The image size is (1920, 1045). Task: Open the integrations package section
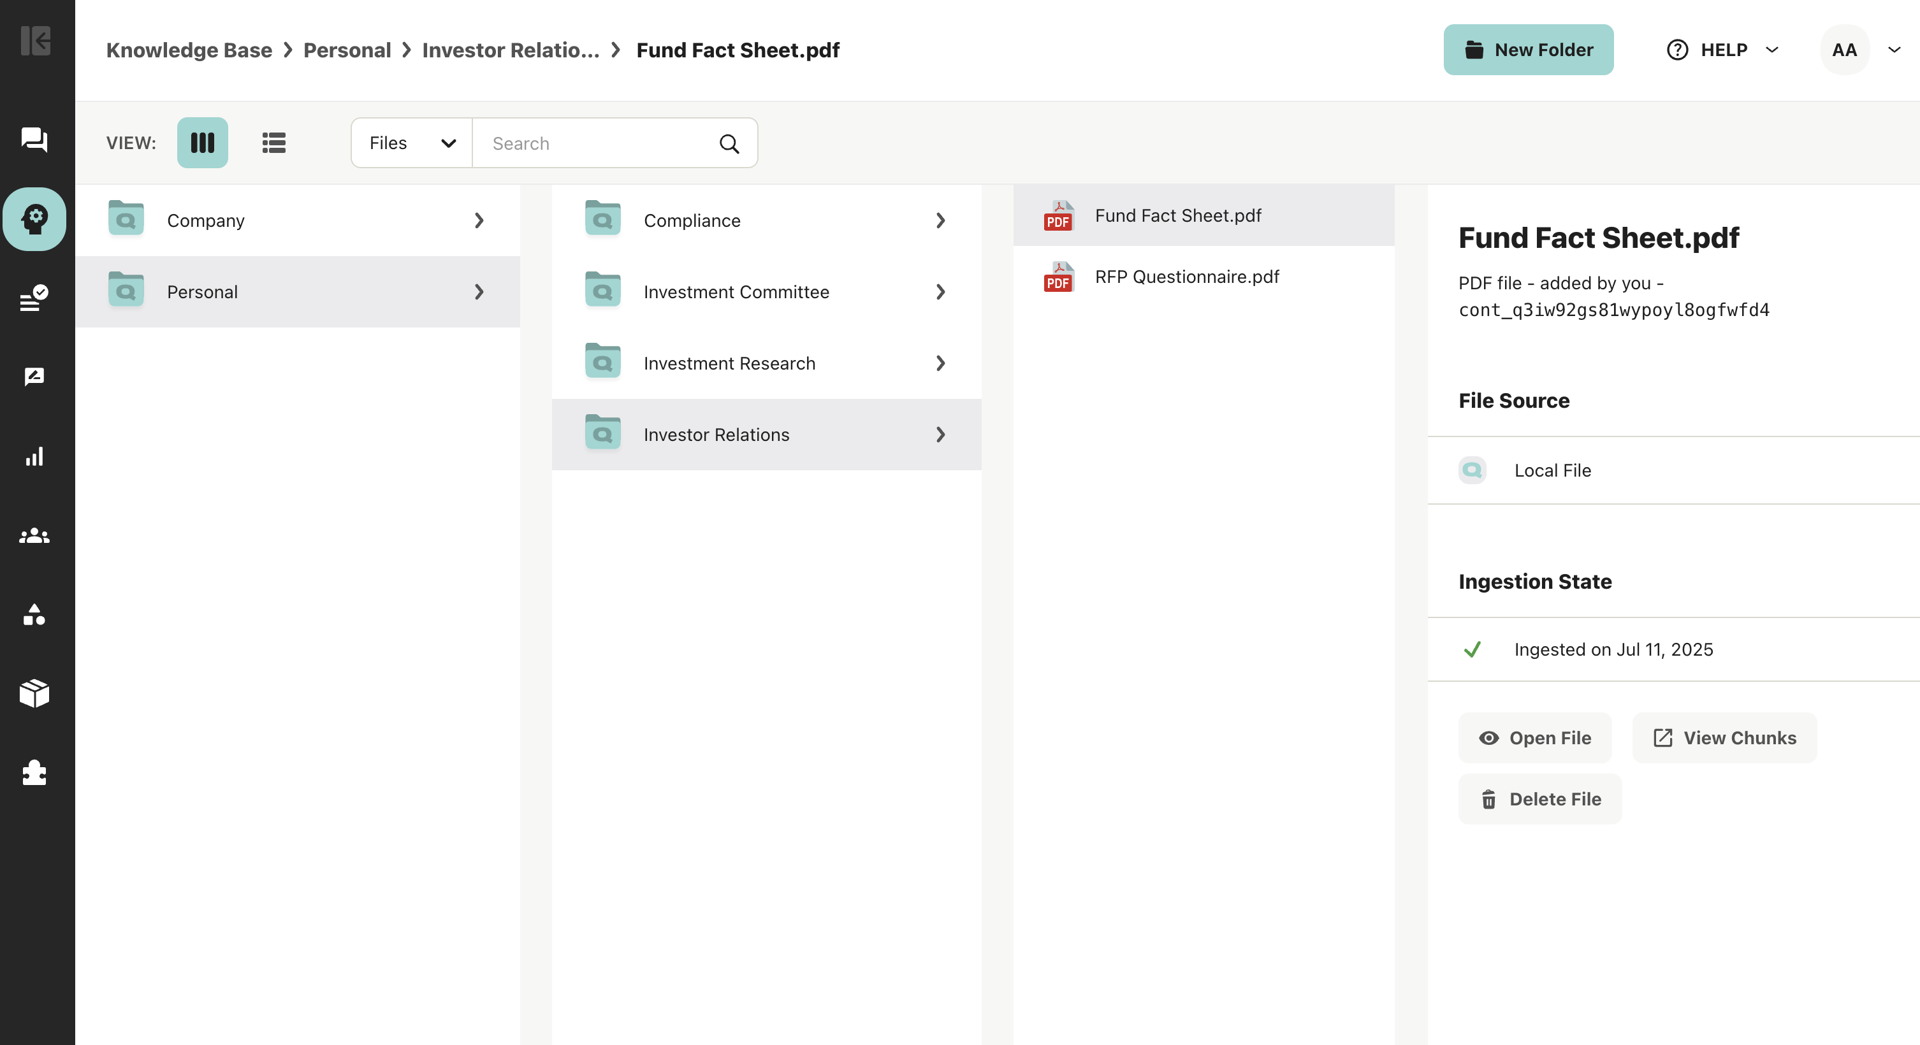35,693
